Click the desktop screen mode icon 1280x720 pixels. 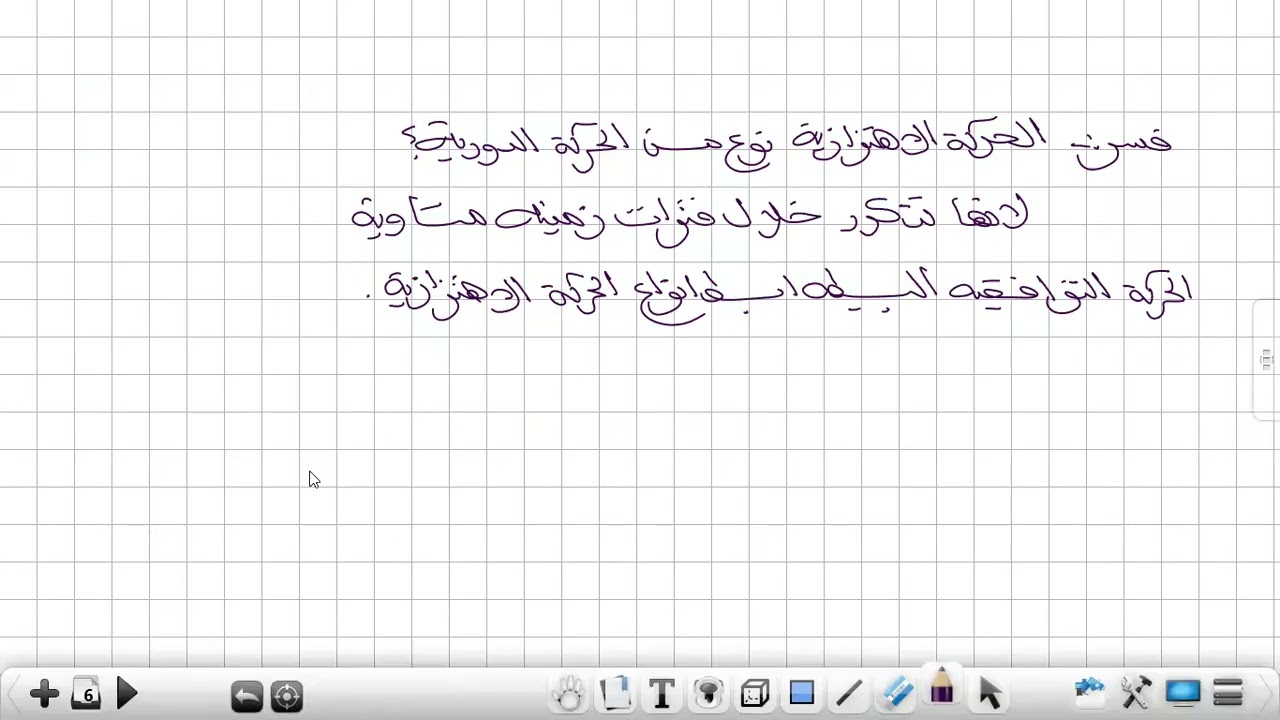[1183, 692]
